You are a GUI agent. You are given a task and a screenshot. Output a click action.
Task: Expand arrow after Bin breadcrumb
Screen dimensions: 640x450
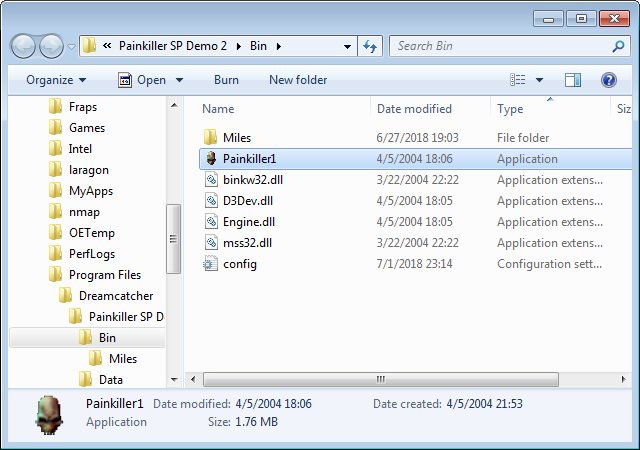point(279,46)
